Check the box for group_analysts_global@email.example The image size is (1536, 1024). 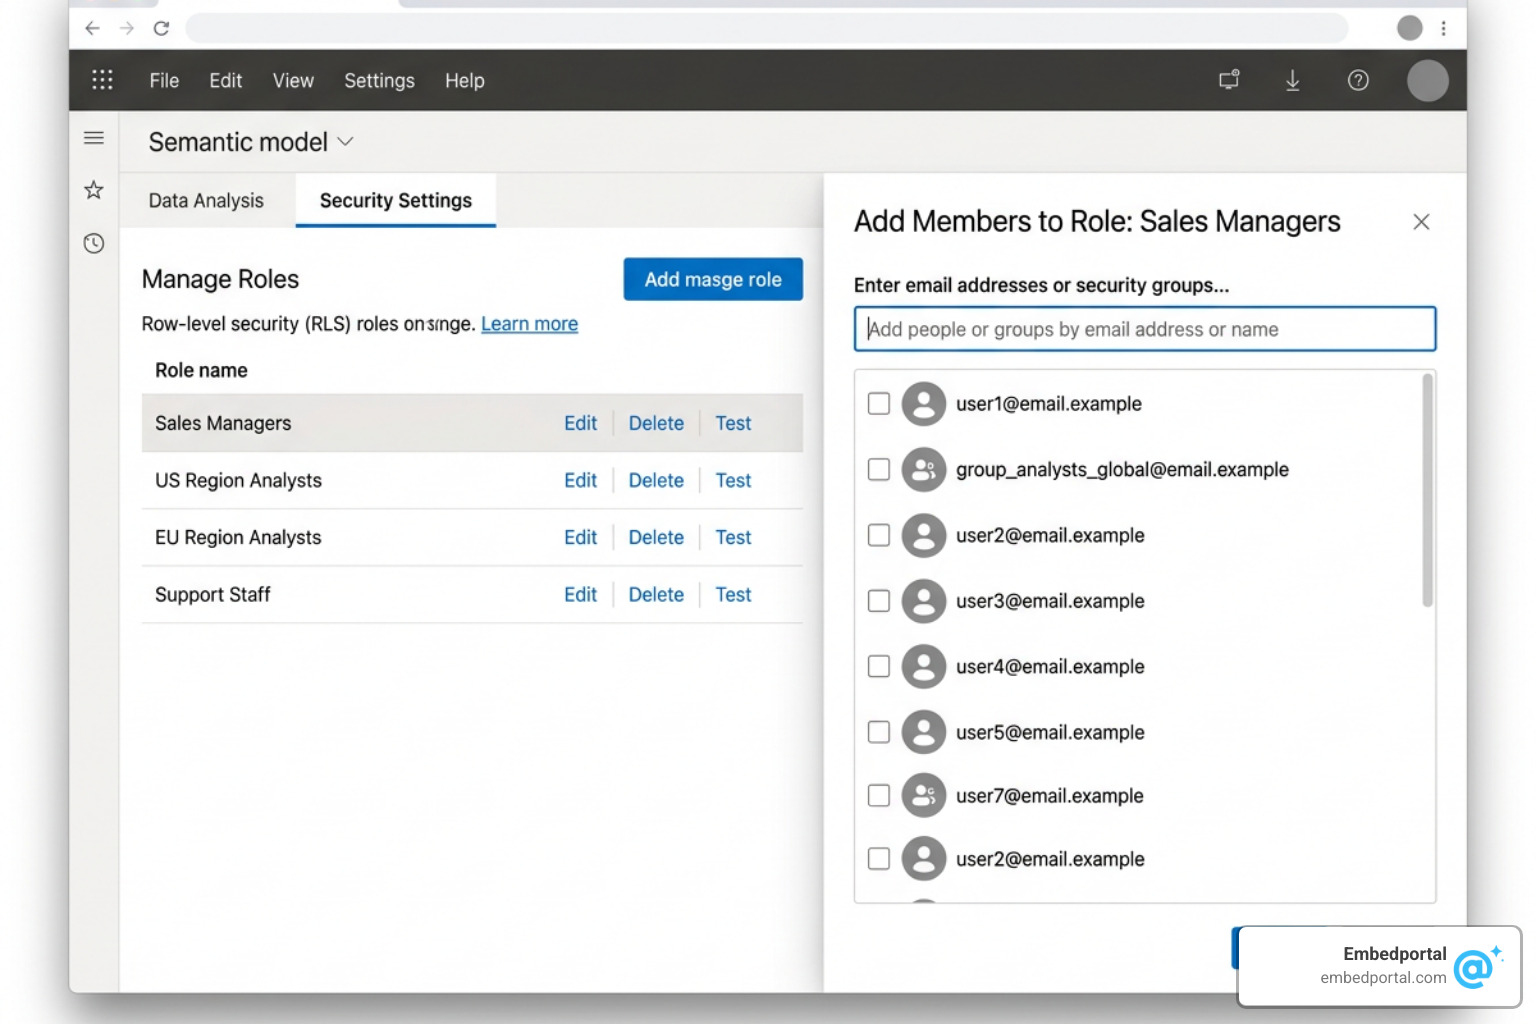coord(879,469)
